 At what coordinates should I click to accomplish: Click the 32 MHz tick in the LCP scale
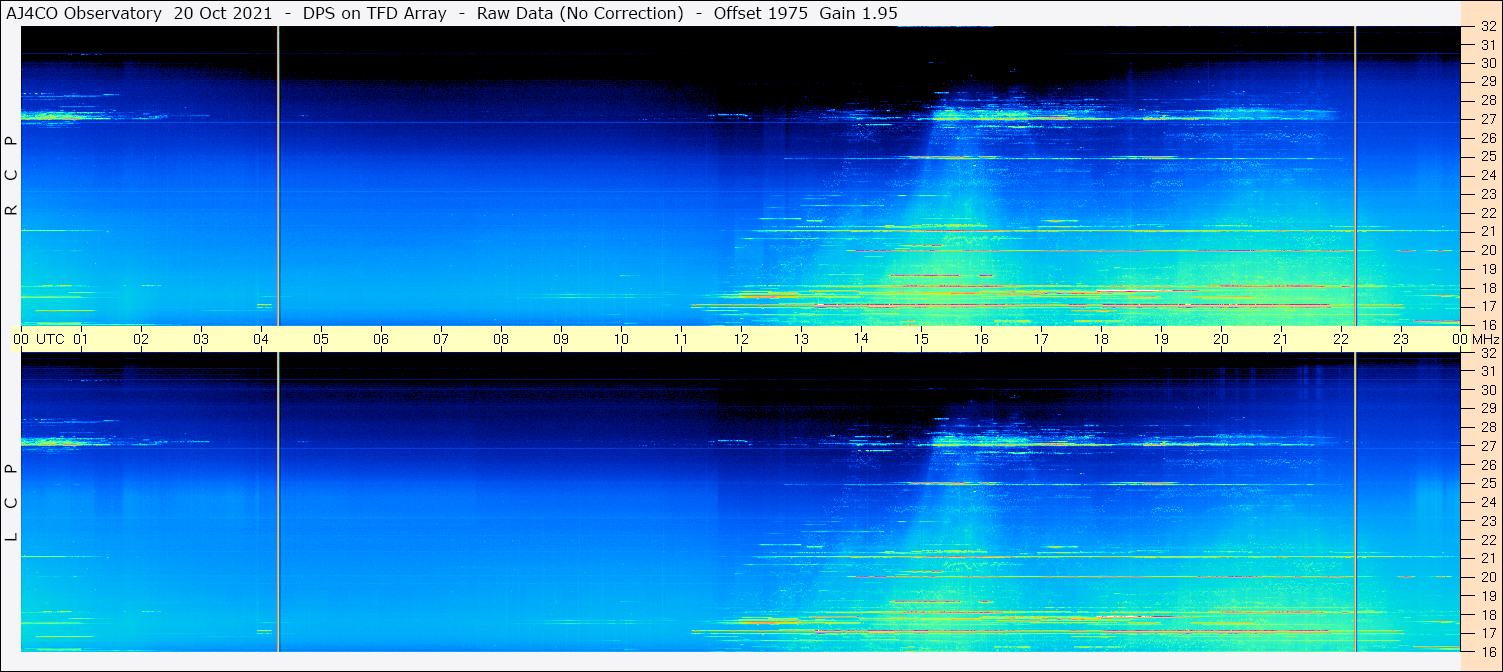(x=1487, y=353)
